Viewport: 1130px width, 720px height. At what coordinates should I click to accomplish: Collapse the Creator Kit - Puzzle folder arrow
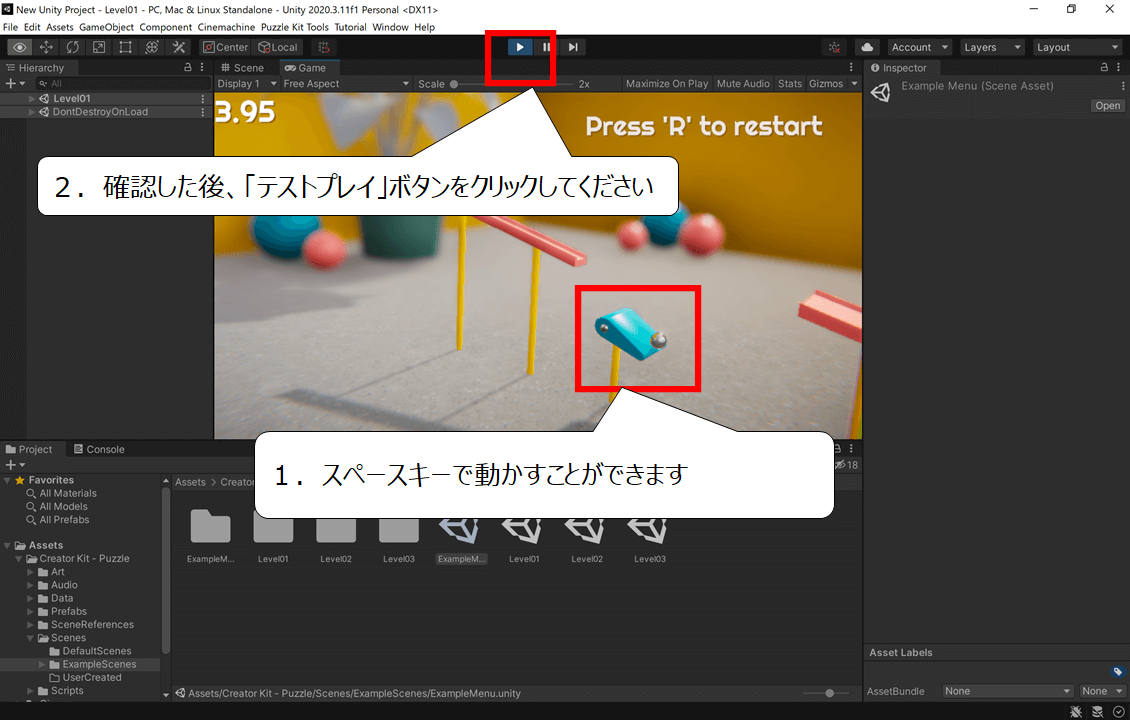coord(19,559)
